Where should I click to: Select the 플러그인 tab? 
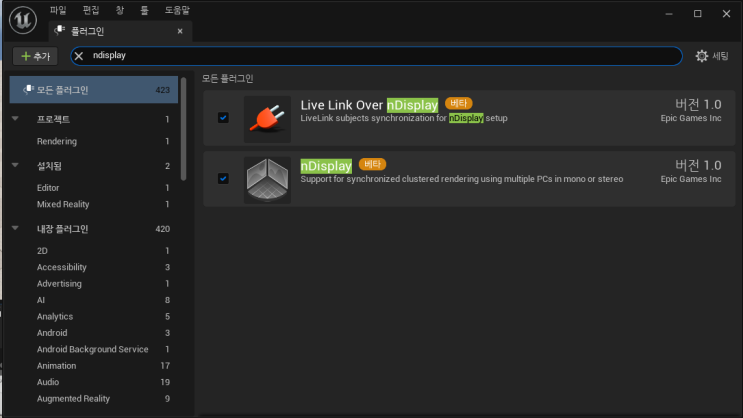click(120, 31)
